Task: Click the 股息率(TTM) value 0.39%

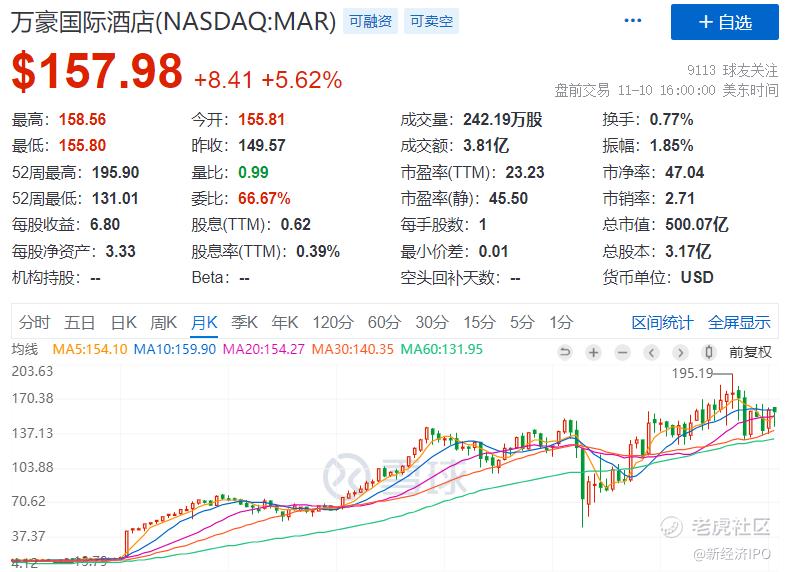Action: [318, 251]
